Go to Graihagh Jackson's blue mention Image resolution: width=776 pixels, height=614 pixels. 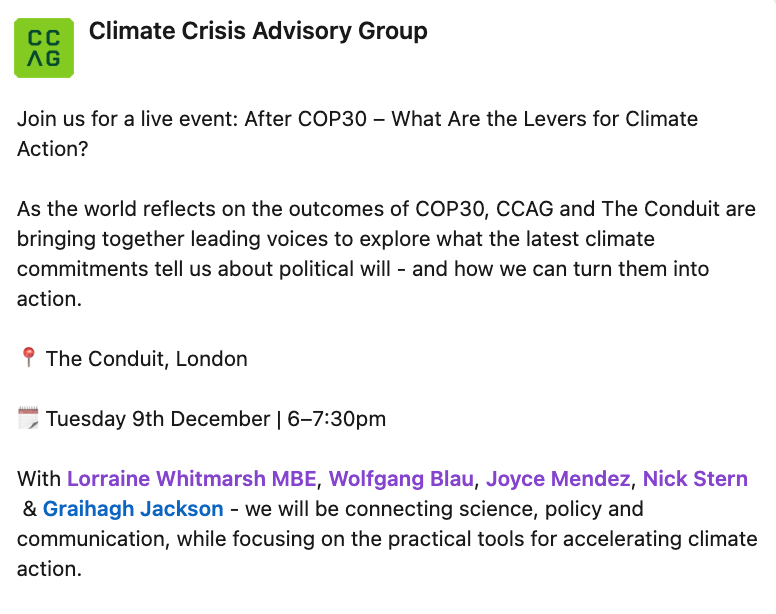pos(133,509)
